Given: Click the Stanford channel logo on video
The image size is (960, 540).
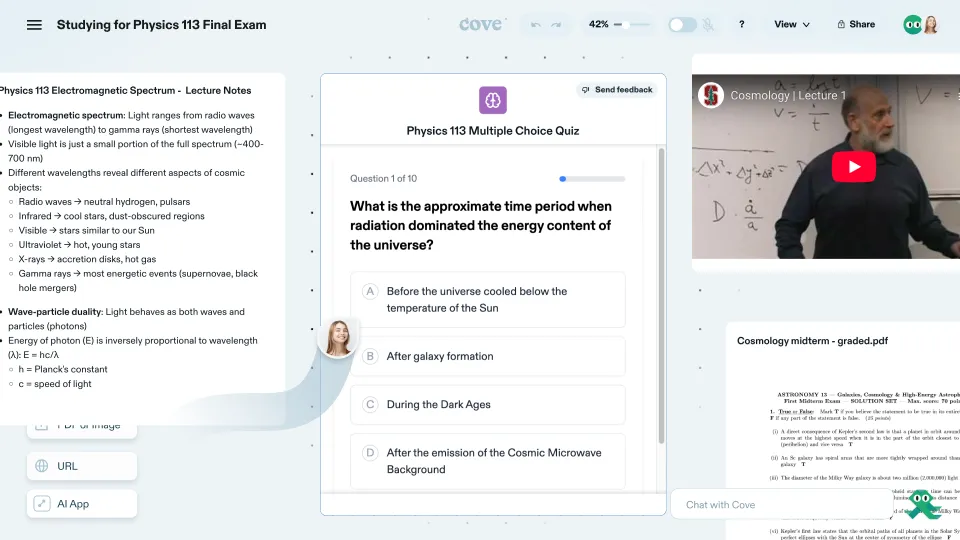Looking at the screenshot, I should (x=711, y=95).
